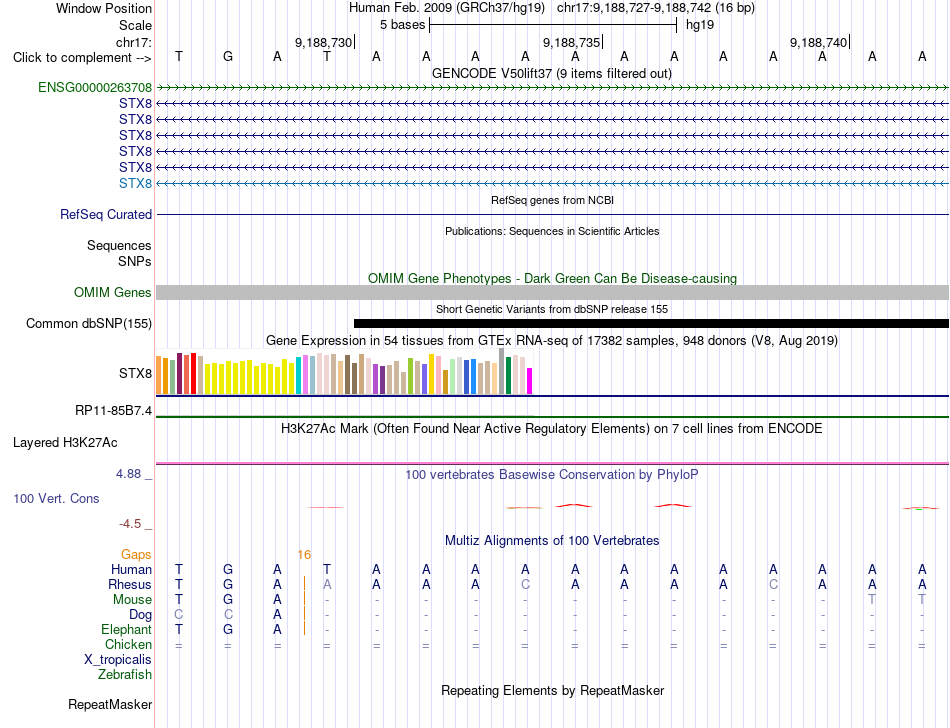Click the -4.5 conservation lower limit value

pos(130,523)
